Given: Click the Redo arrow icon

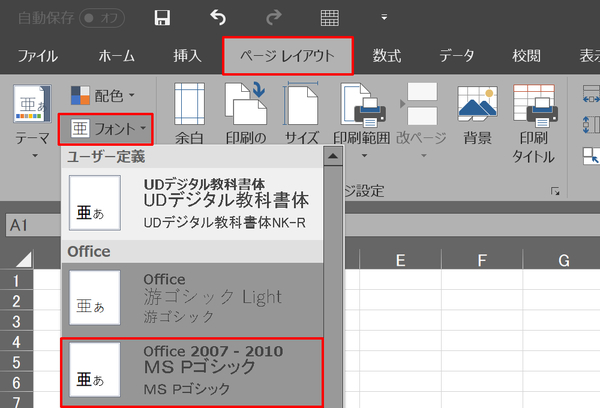Looking at the screenshot, I should (x=273, y=18).
